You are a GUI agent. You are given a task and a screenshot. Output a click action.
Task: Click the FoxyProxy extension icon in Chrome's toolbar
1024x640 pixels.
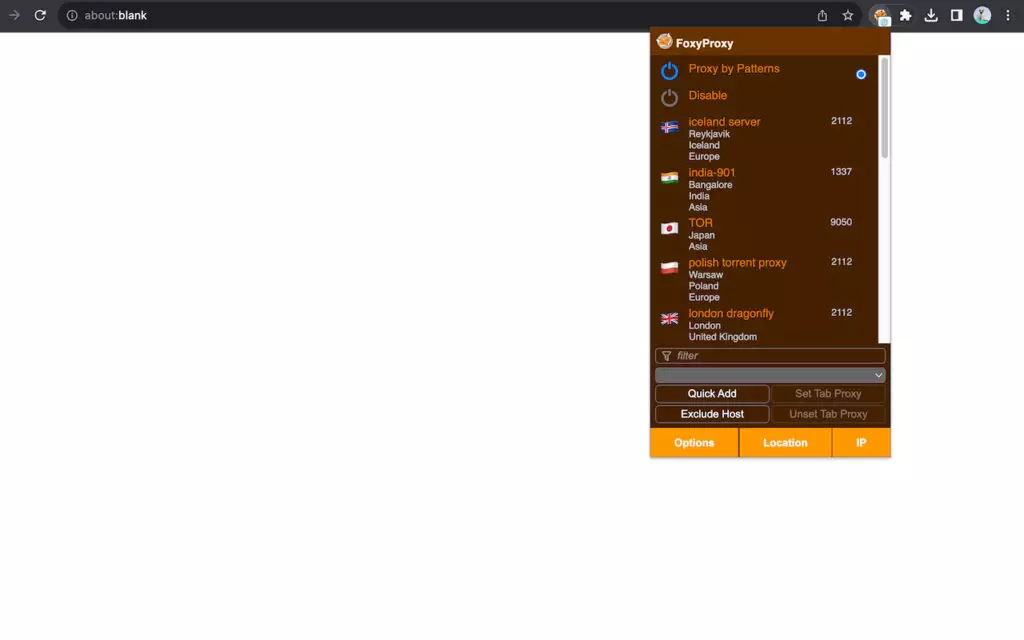(880, 15)
